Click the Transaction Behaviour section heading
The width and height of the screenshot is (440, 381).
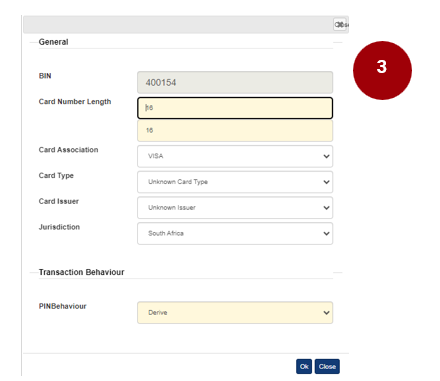coord(81,272)
